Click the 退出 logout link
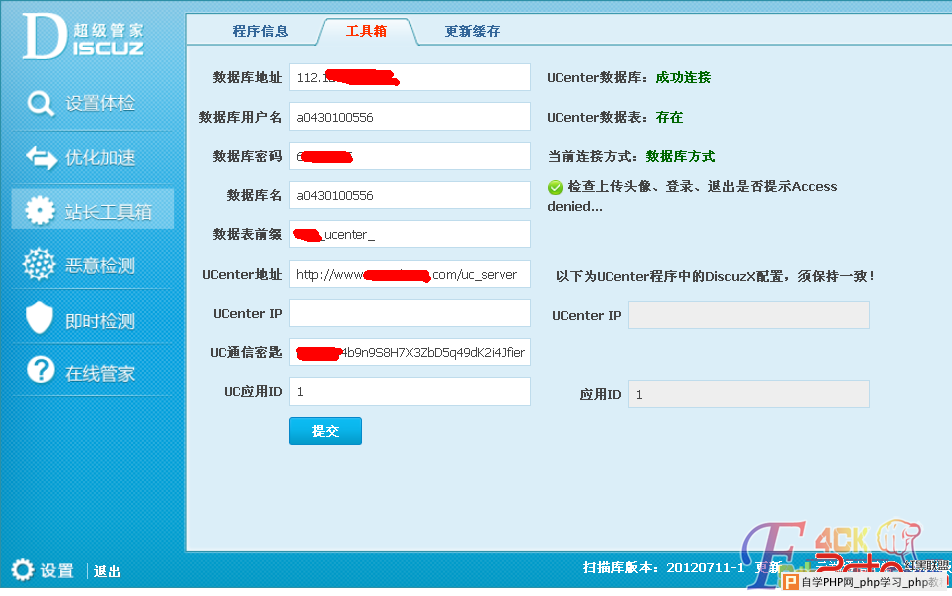The height and width of the screenshot is (596, 952). [107, 571]
